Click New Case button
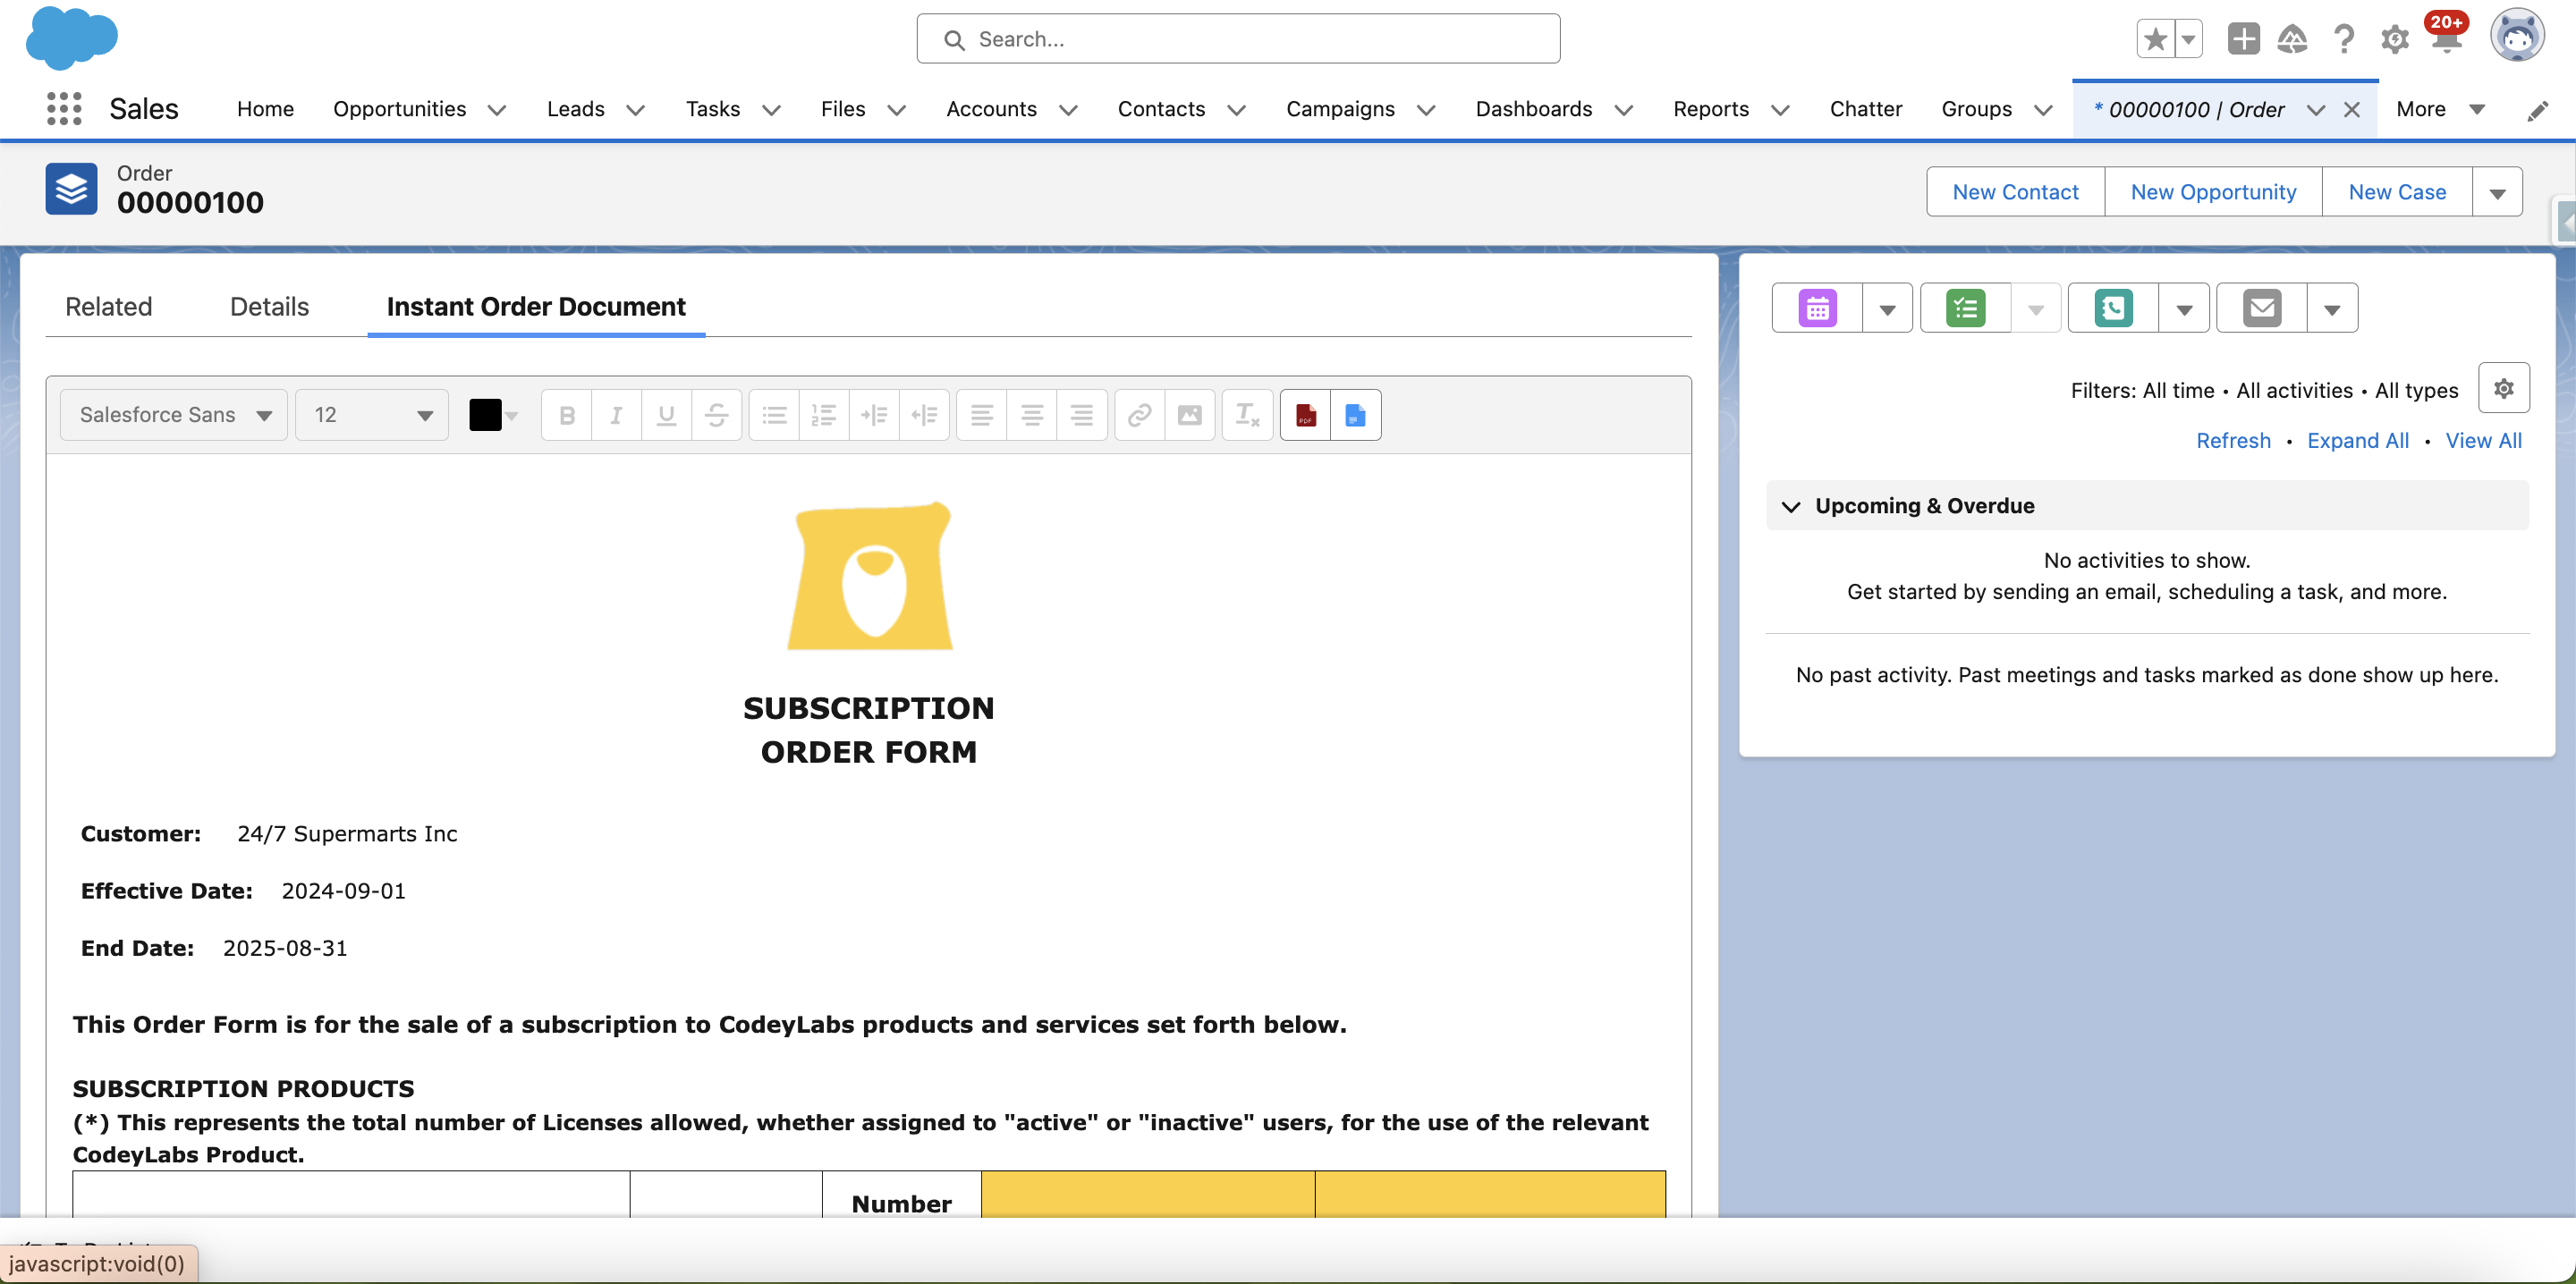Image resolution: width=2576 pixels, height=1284 pixels. (2397, 192)
